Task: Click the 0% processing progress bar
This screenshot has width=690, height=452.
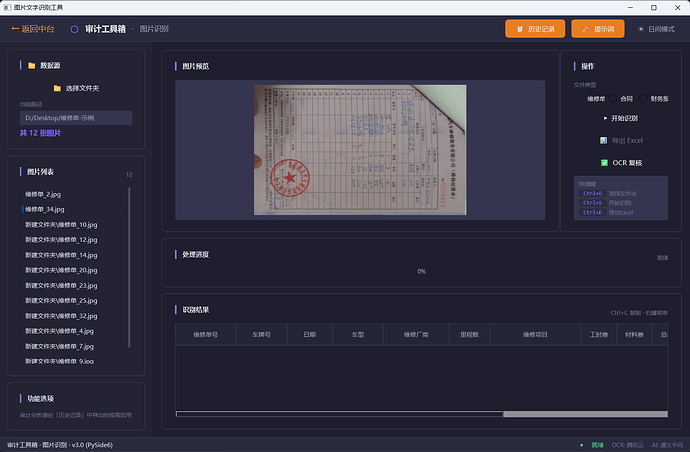Action: pyautogui.click(x=421, y=272)
